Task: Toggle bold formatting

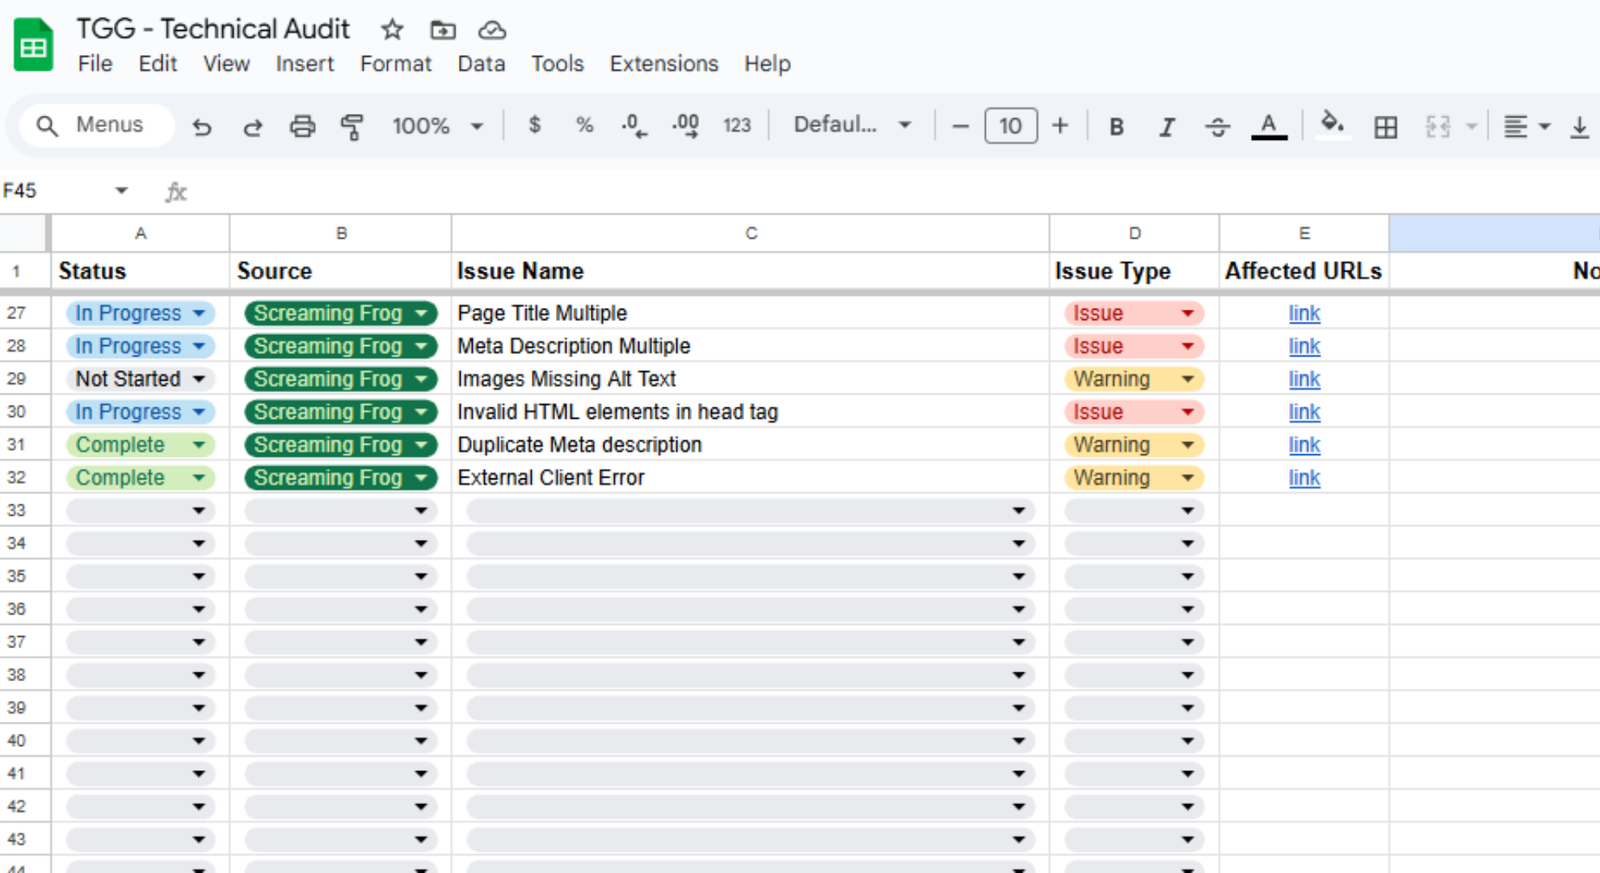Action: coord(1116,126)
